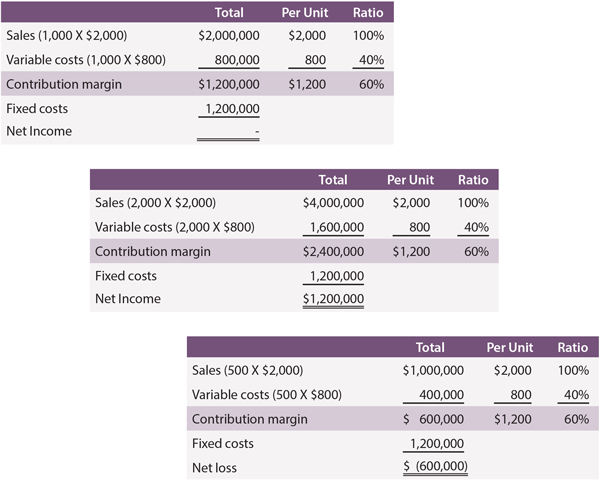Click Variable costs (1,000 X $800) label
600x481 pixels.
[86, 60]
